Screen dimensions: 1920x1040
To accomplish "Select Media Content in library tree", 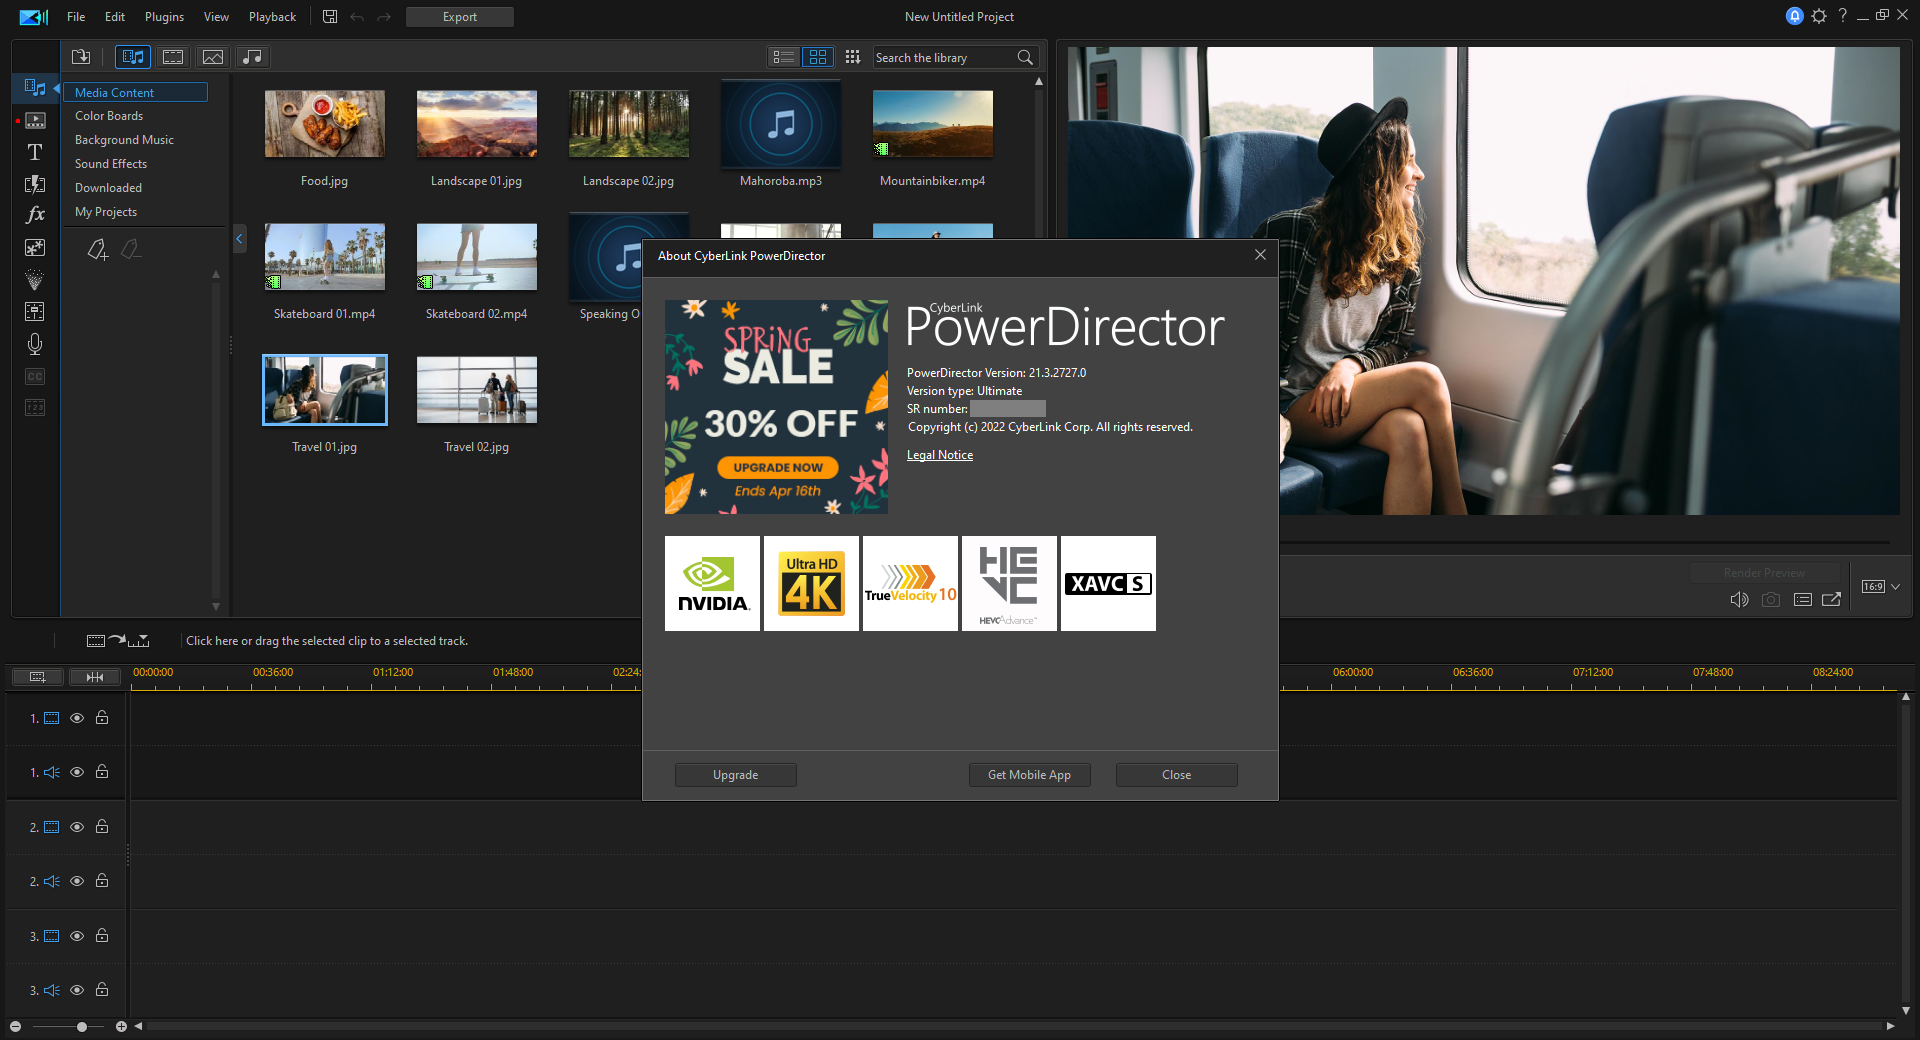I will coord(135,92).
